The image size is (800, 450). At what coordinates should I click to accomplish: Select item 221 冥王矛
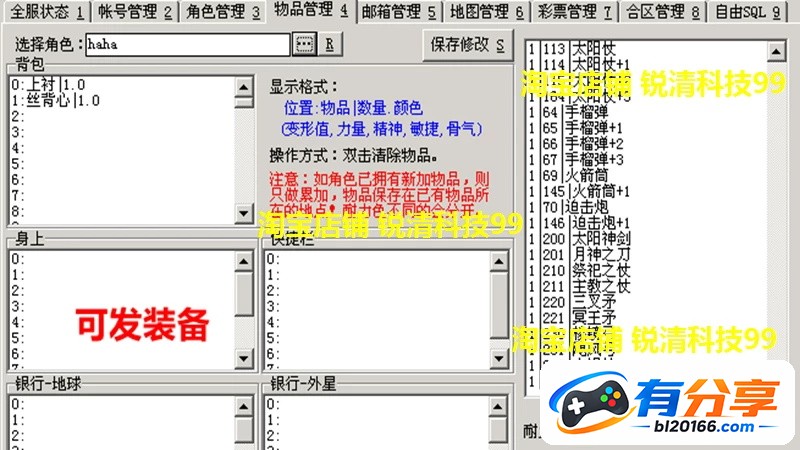click(x=646, y=317)
